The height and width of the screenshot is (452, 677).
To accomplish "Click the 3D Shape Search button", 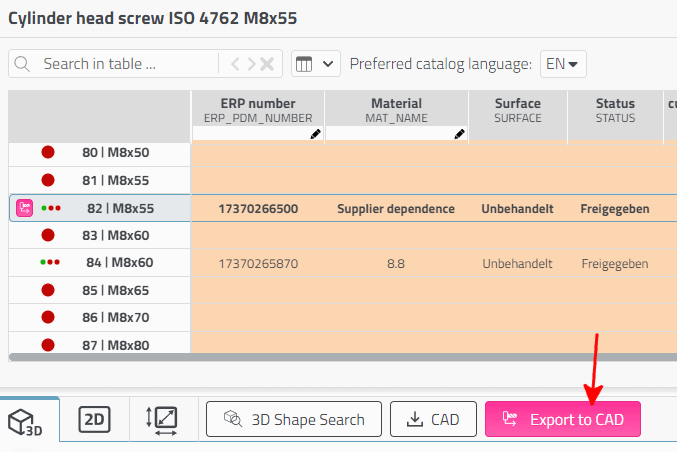I will pyautogui.click(x=293, y=420).
